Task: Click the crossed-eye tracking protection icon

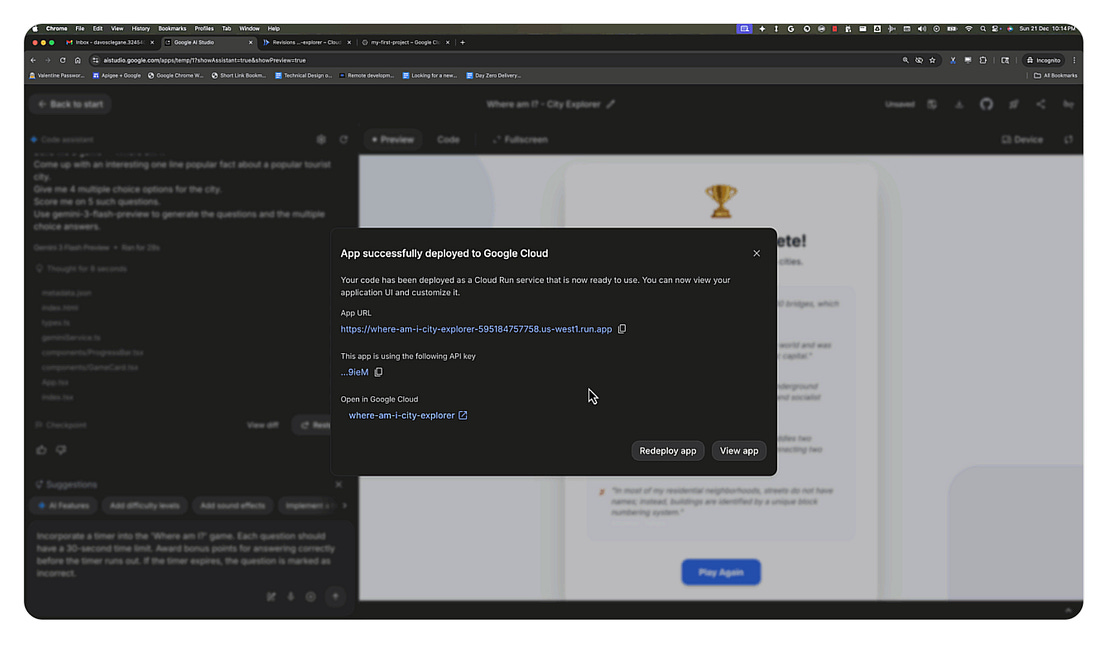Action: coord(919,60)
